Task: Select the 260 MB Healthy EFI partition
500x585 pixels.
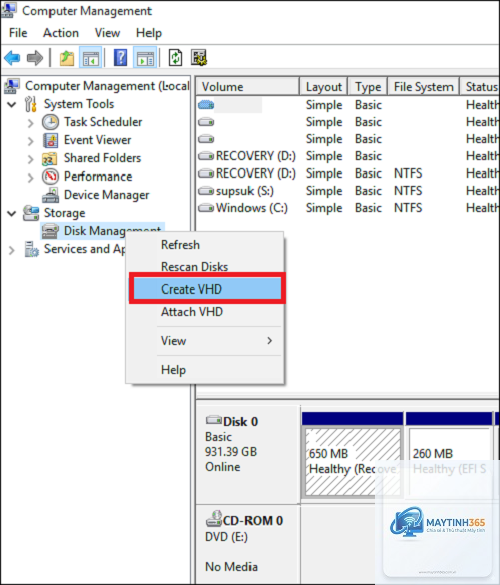Action: [450, 462]
